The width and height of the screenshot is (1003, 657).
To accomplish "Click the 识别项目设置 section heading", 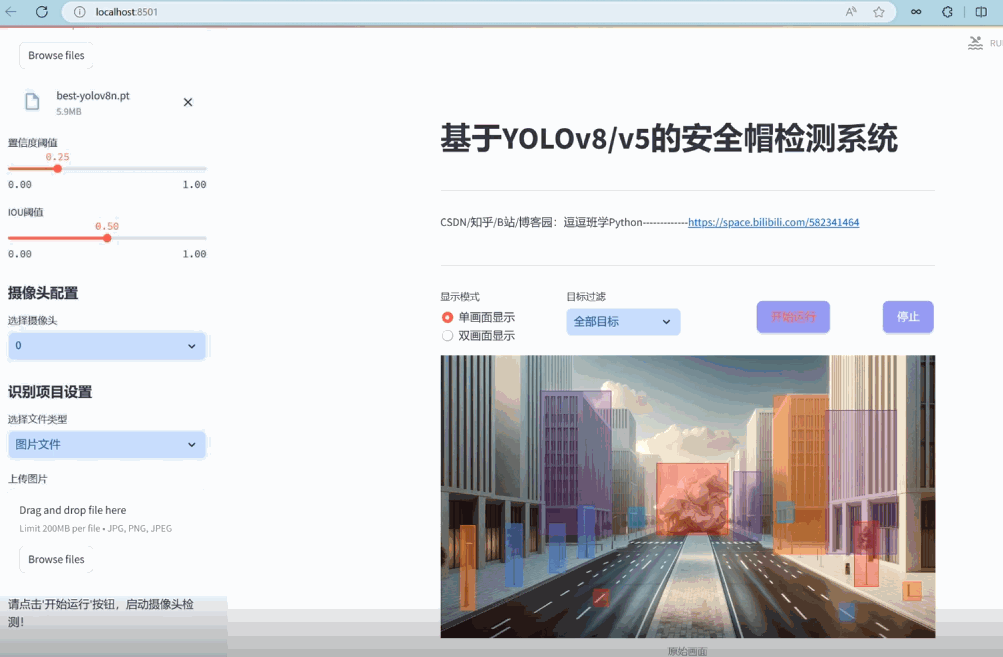I will (50, 392).
